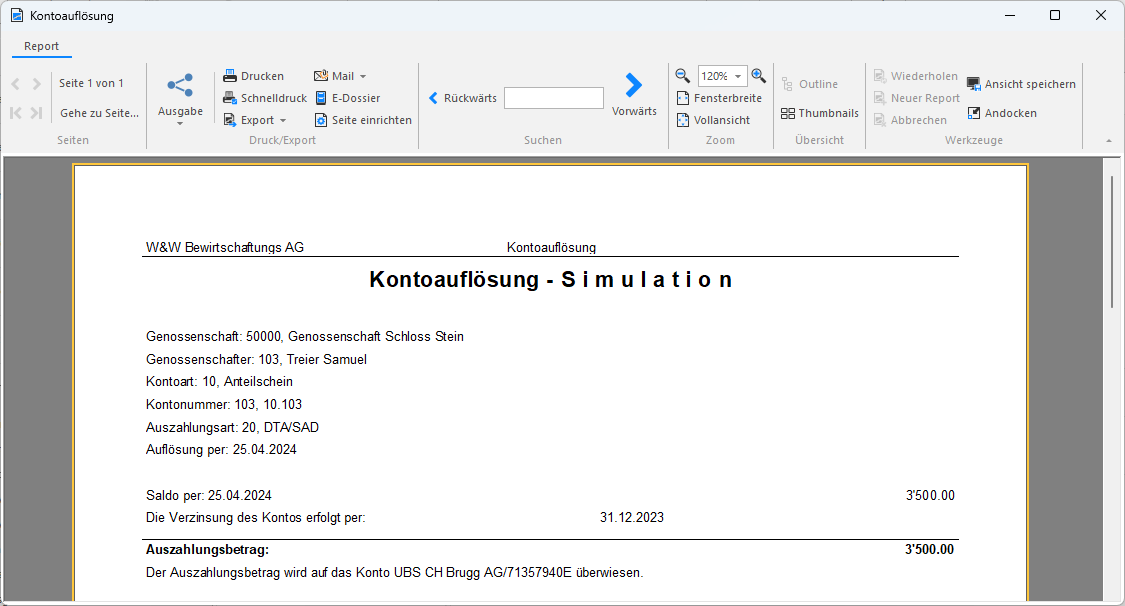
Task: Click the Mail envelope icon
Action: [321, 75]
